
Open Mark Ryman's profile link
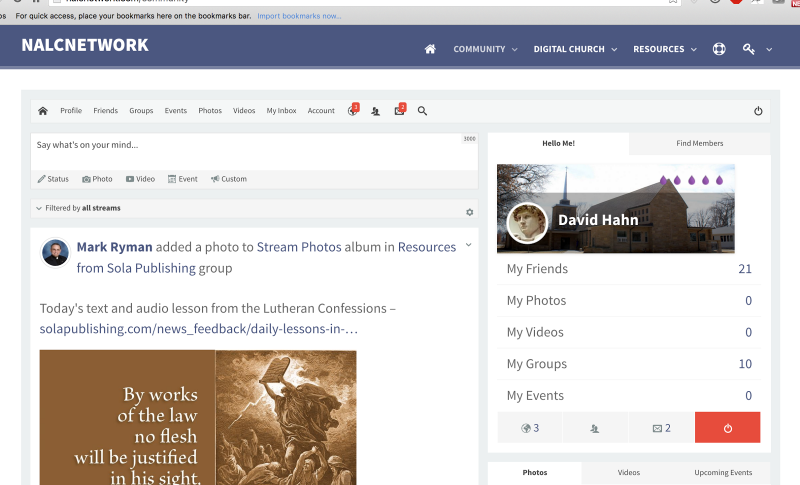tap(112, 247)
